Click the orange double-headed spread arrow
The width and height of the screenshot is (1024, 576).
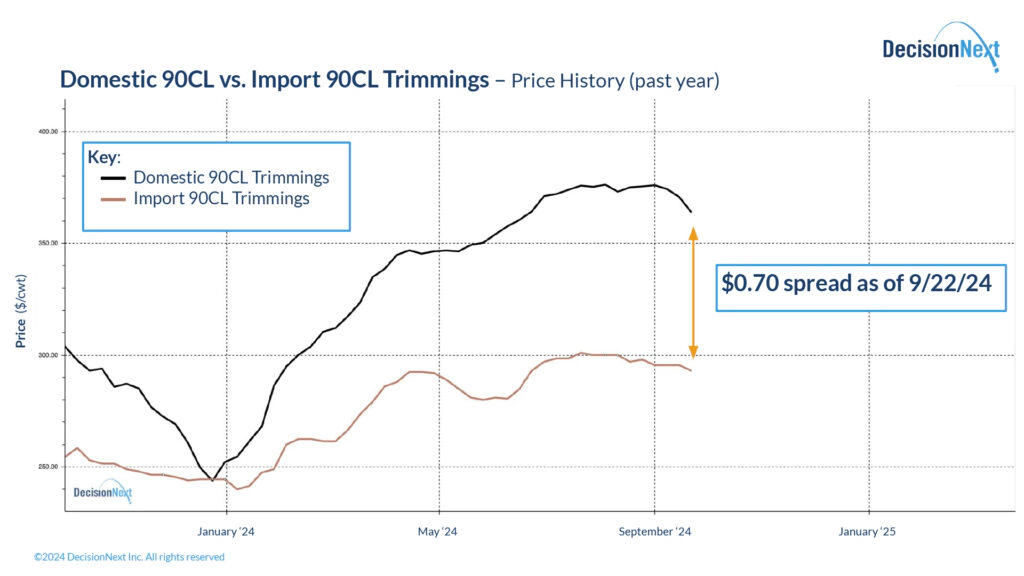[x=694, y=293]
